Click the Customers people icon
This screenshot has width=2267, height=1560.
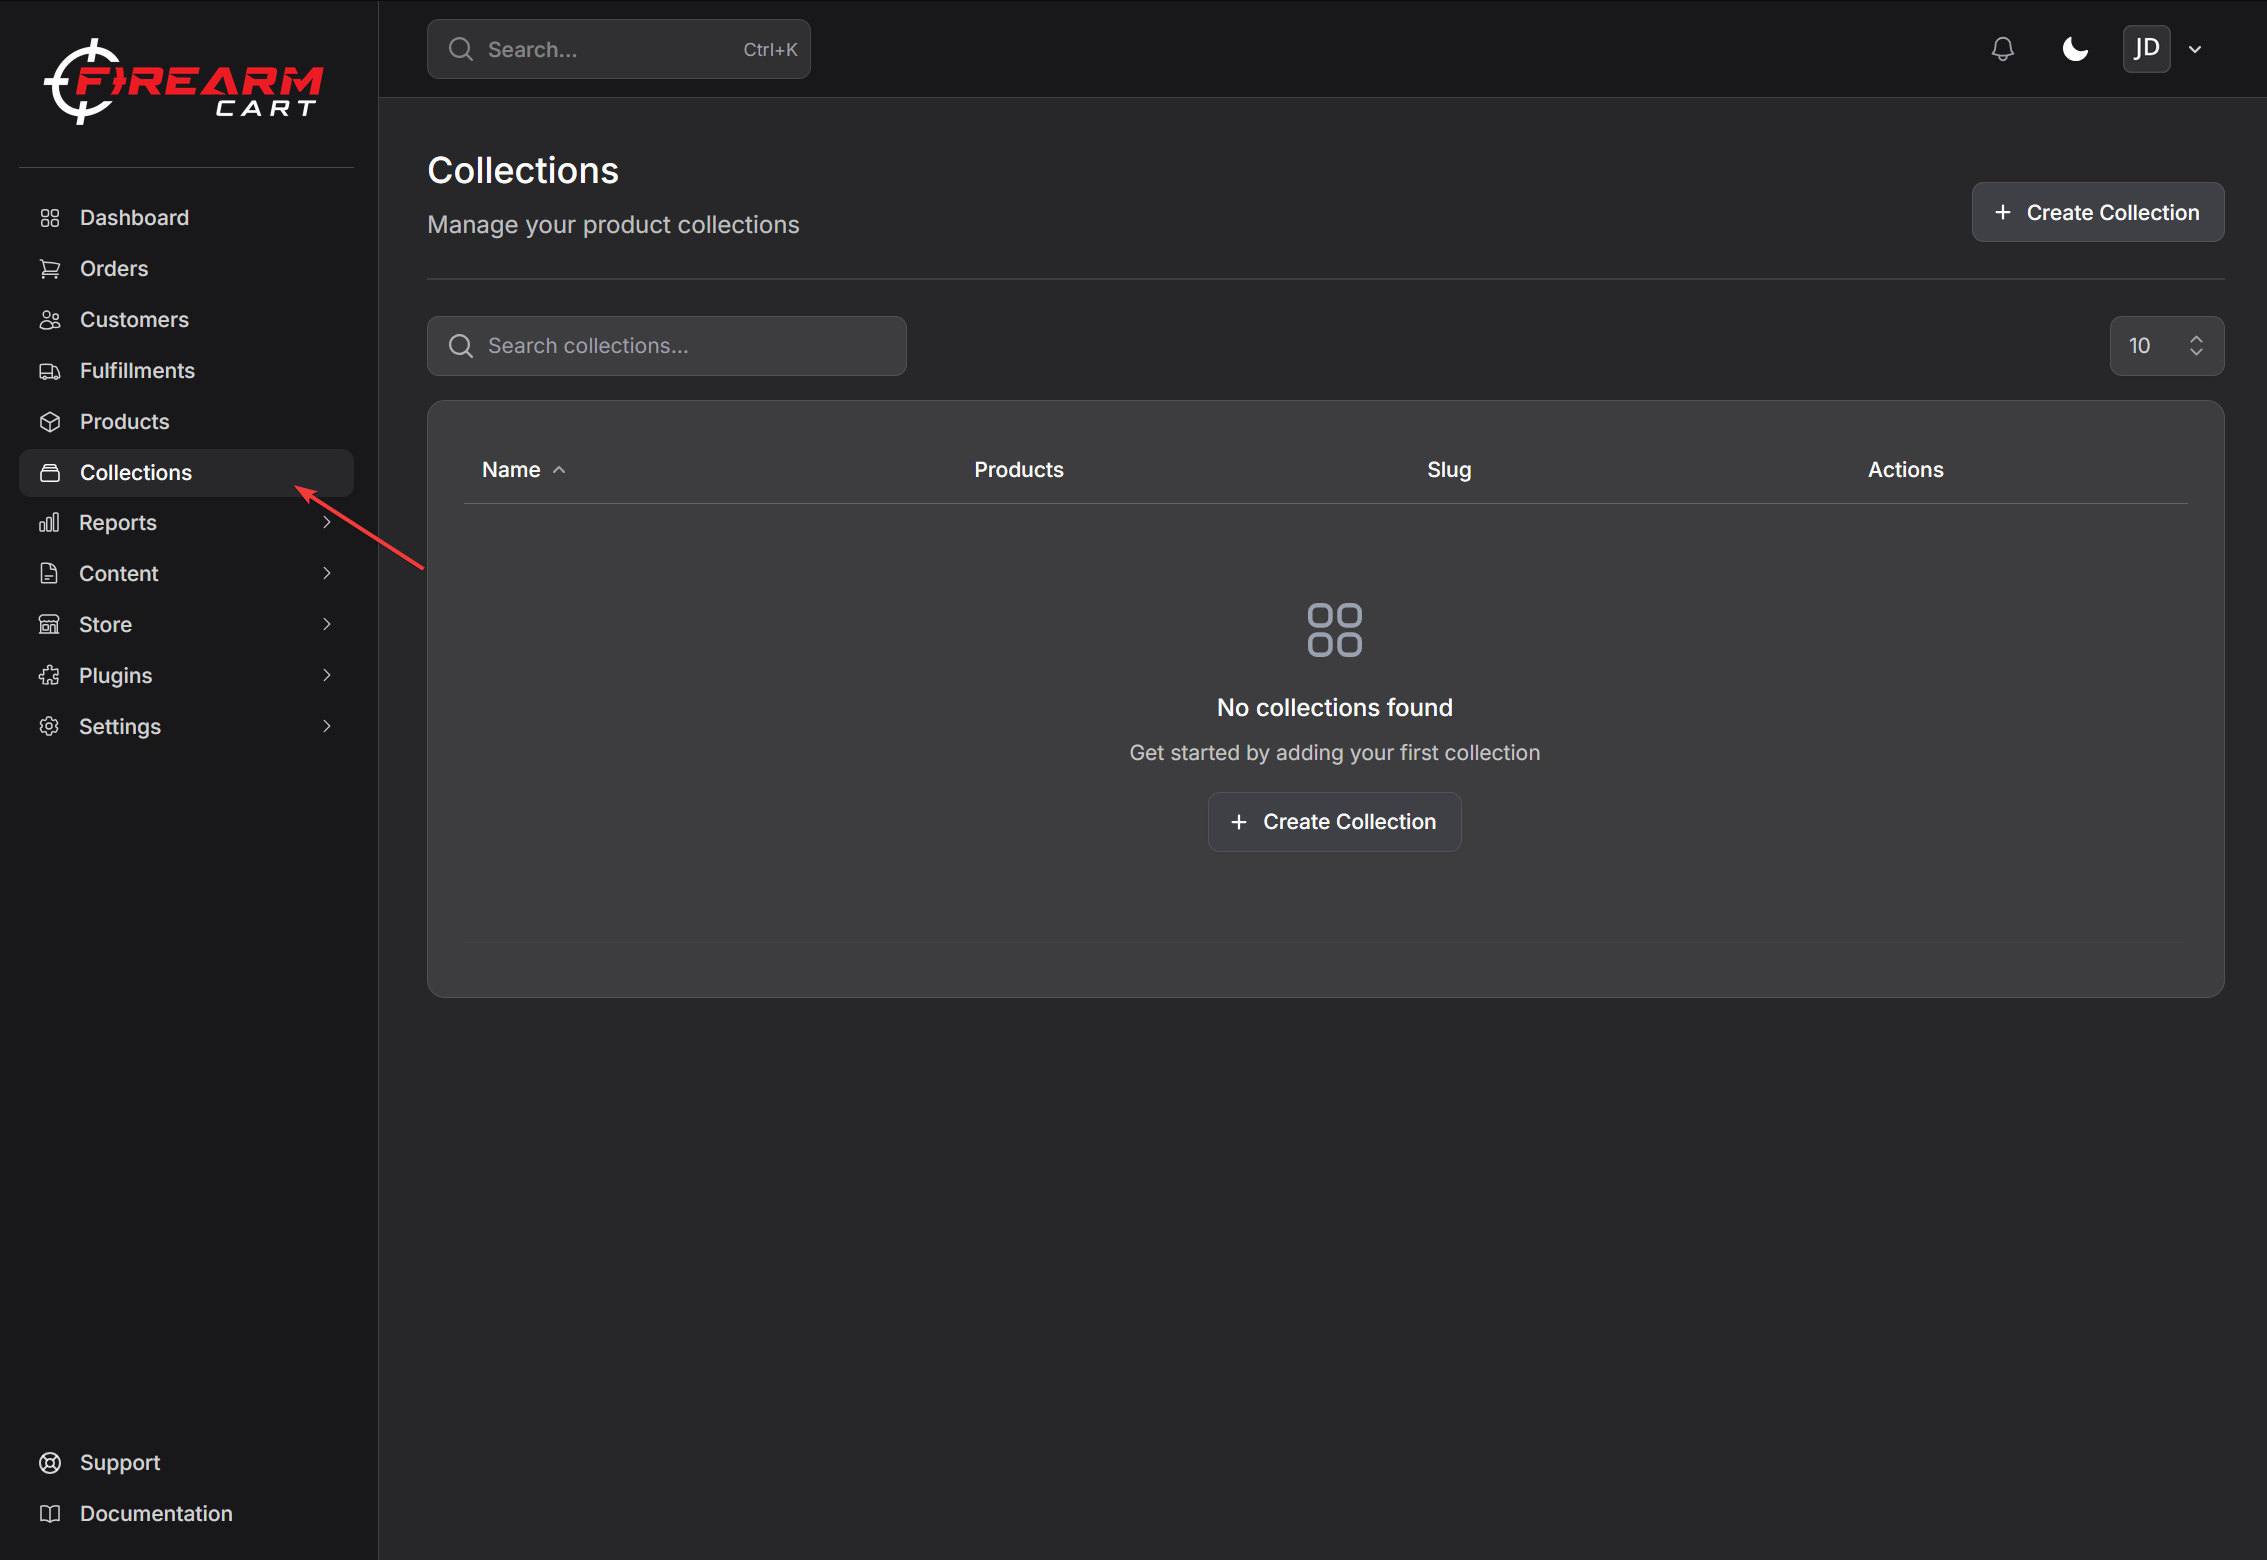coord(50,320)
